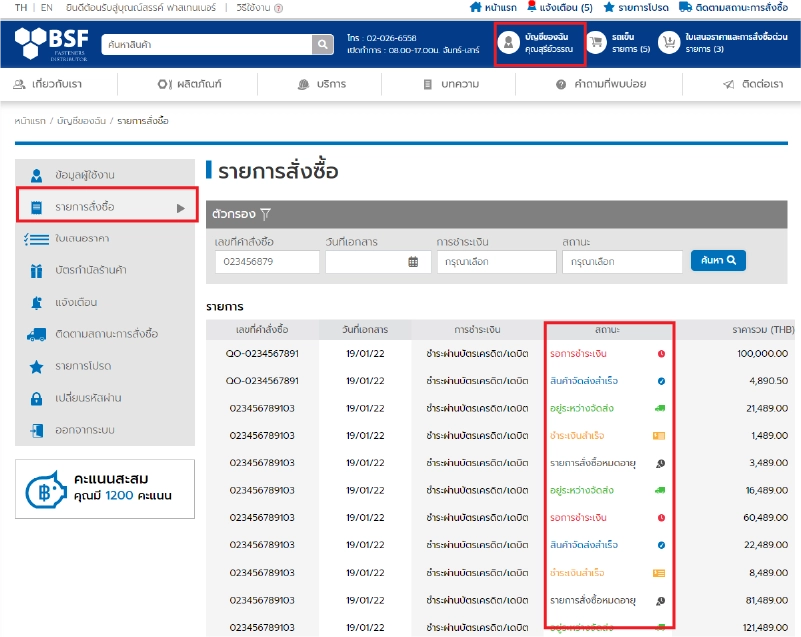801x637 pixels.
Task: Open favorites star รายการโปรด in top bar
Action: coord(609,7)
